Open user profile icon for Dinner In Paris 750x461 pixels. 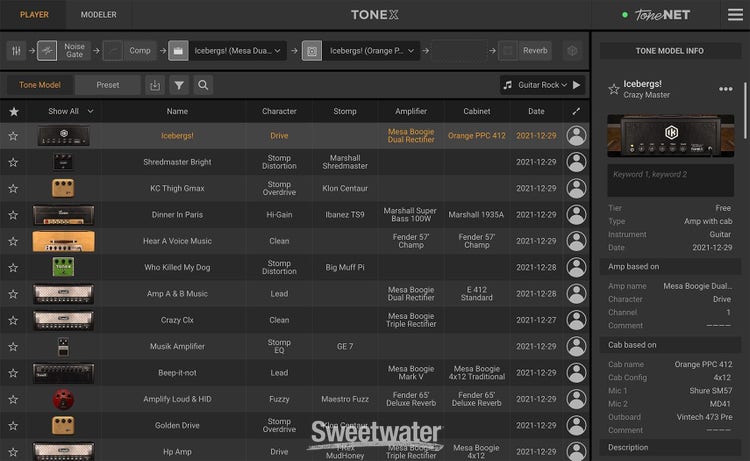click(576, 215)
